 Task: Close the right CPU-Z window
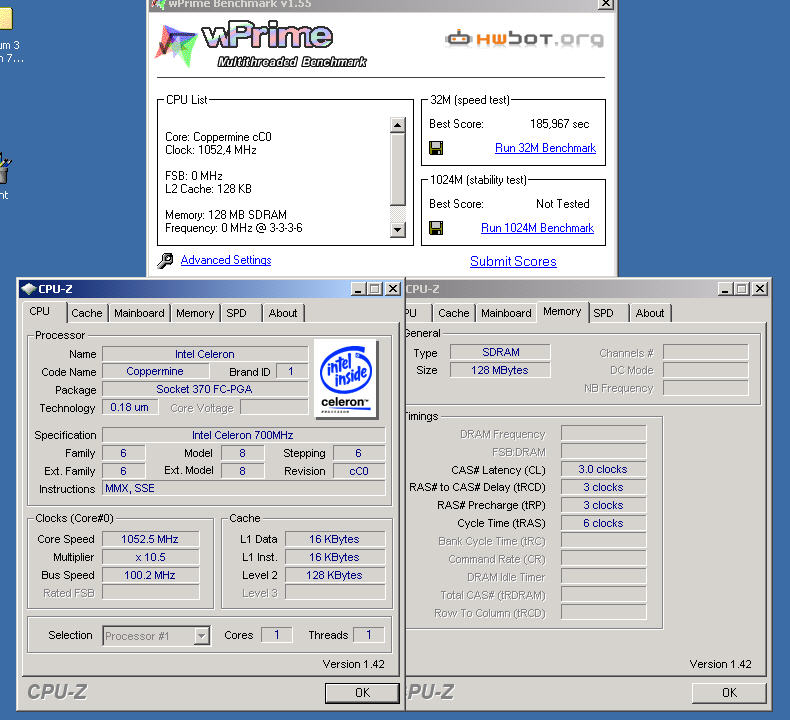point(760,289)
